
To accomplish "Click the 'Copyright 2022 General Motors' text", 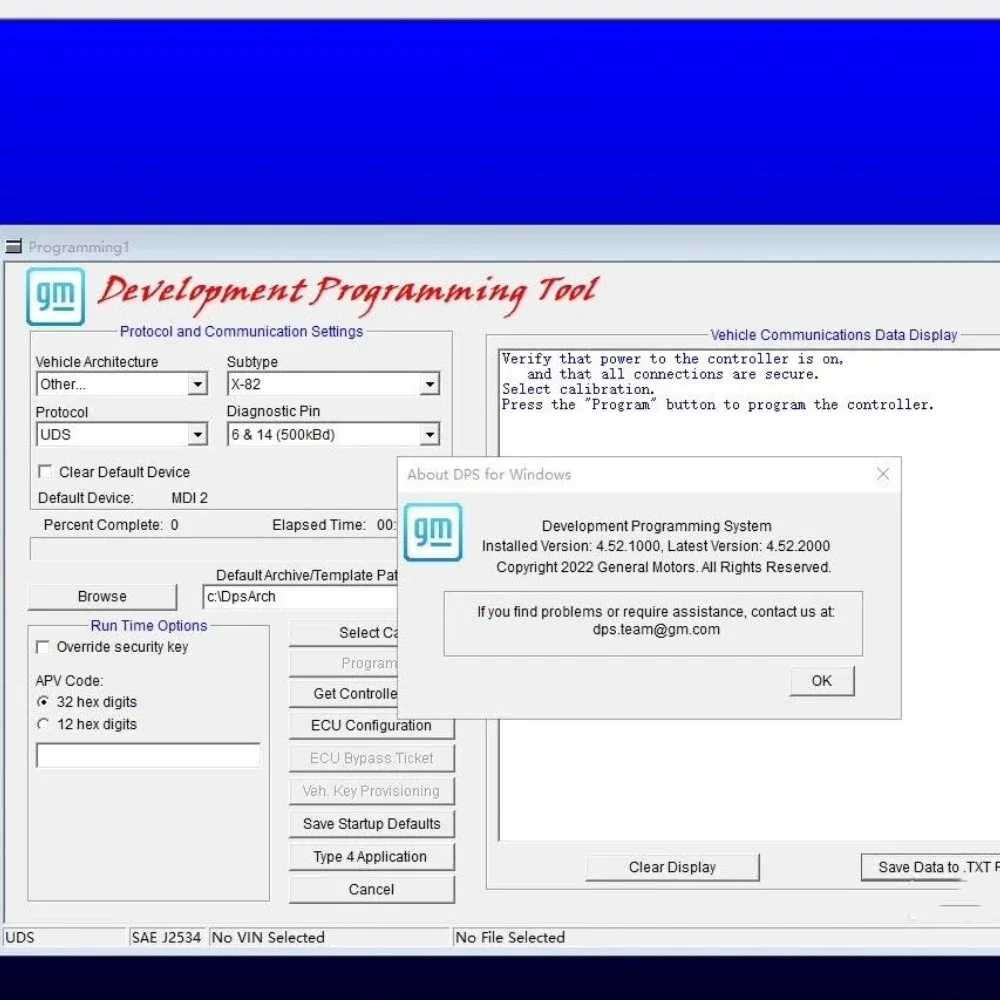I will [663, 567].
